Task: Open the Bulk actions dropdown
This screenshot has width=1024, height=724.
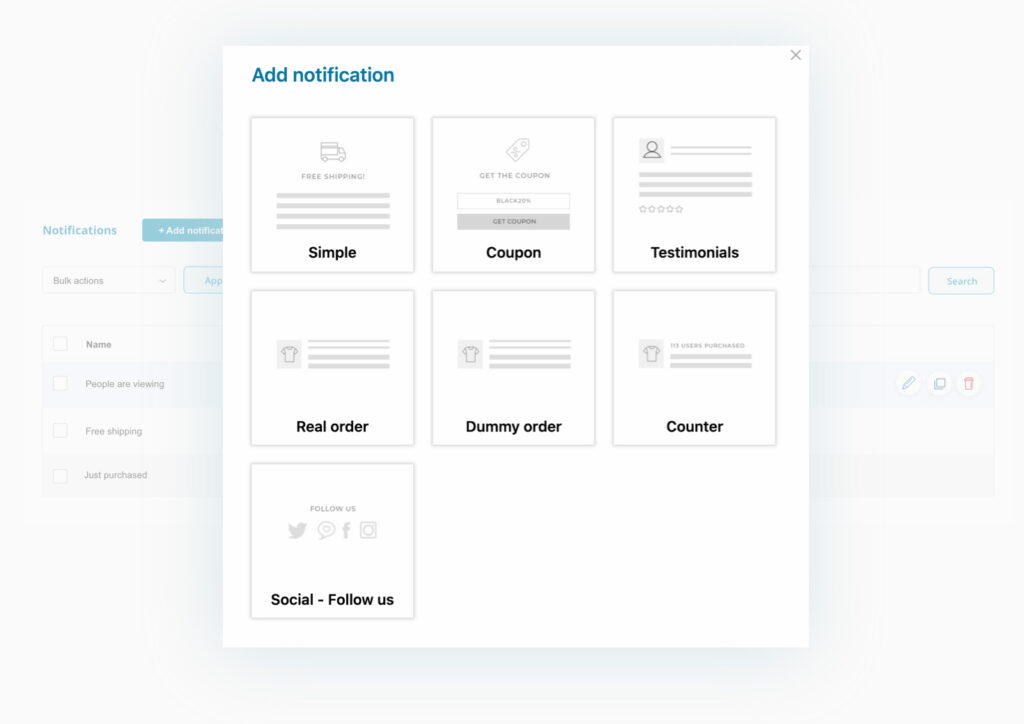Action: point(107,280)
